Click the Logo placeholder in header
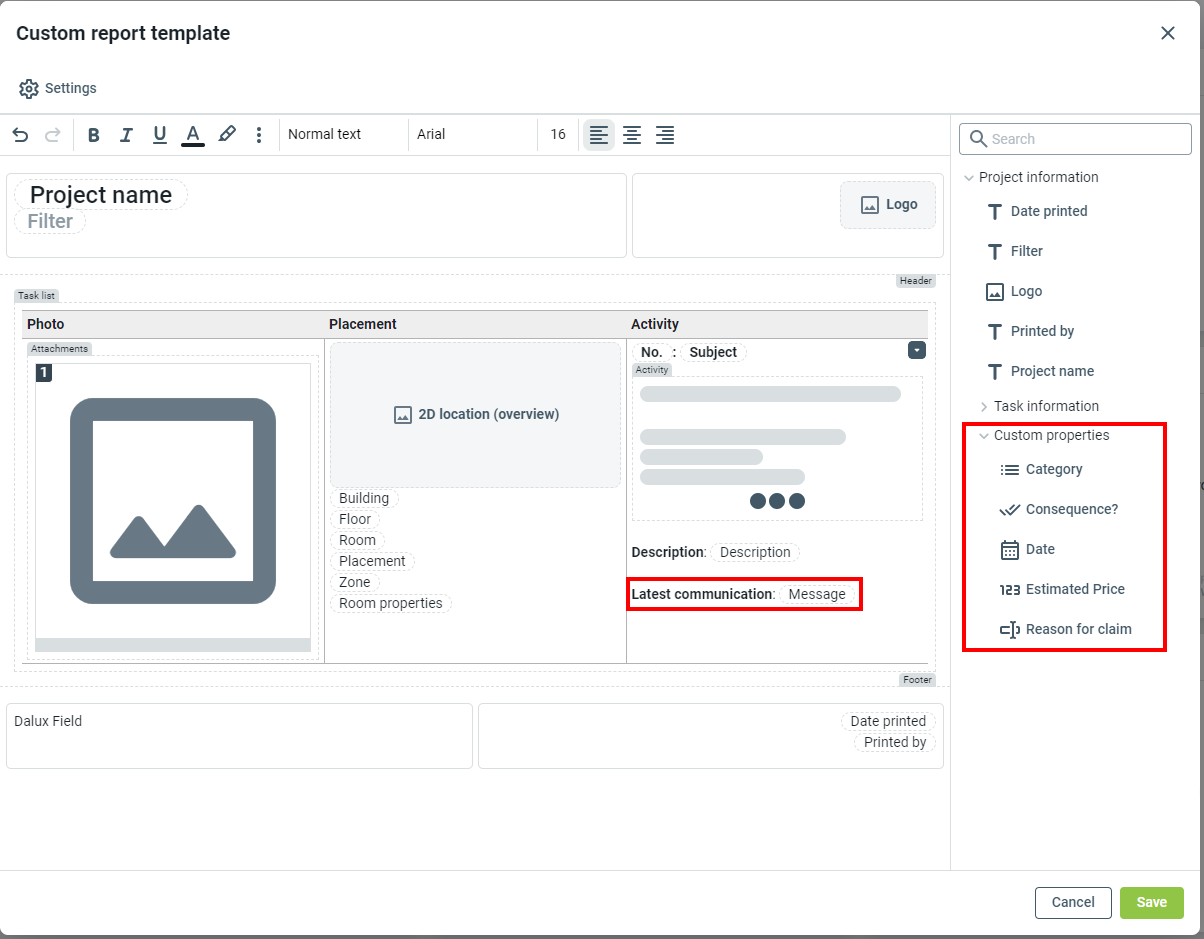 pyautogui.click(x=889, y=205)
